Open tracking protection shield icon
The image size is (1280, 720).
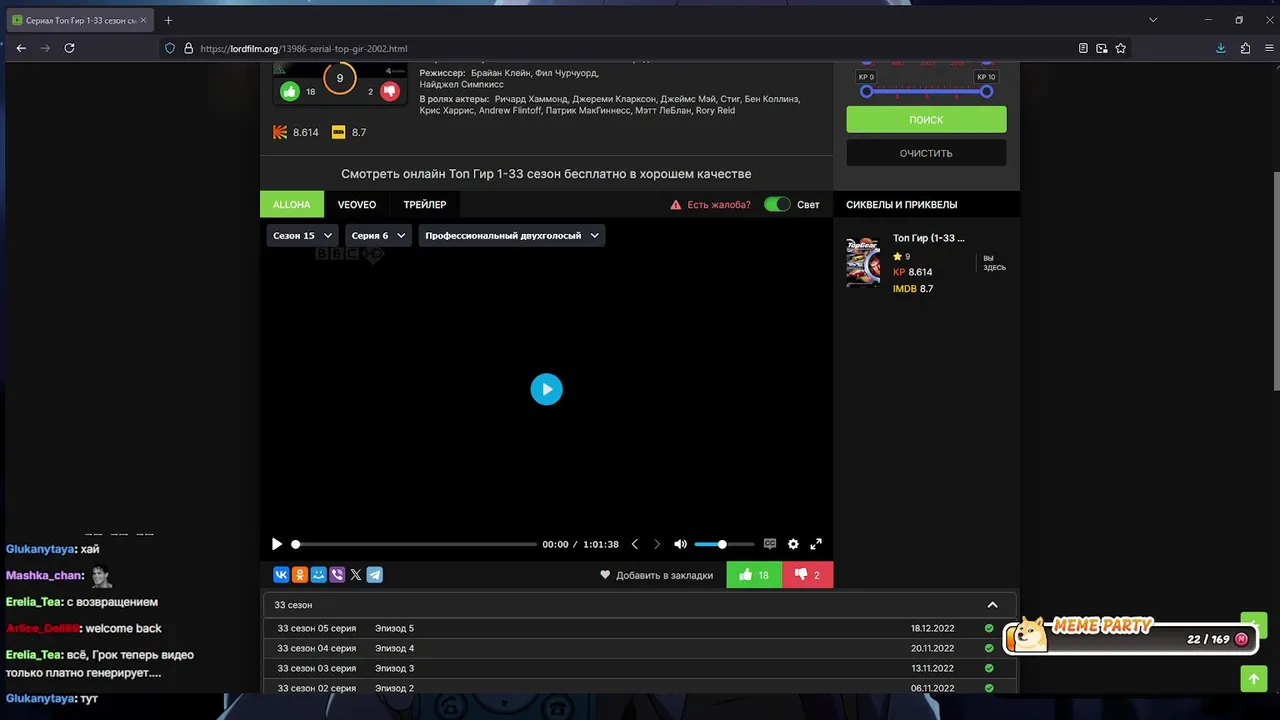[x=170, y=48]
